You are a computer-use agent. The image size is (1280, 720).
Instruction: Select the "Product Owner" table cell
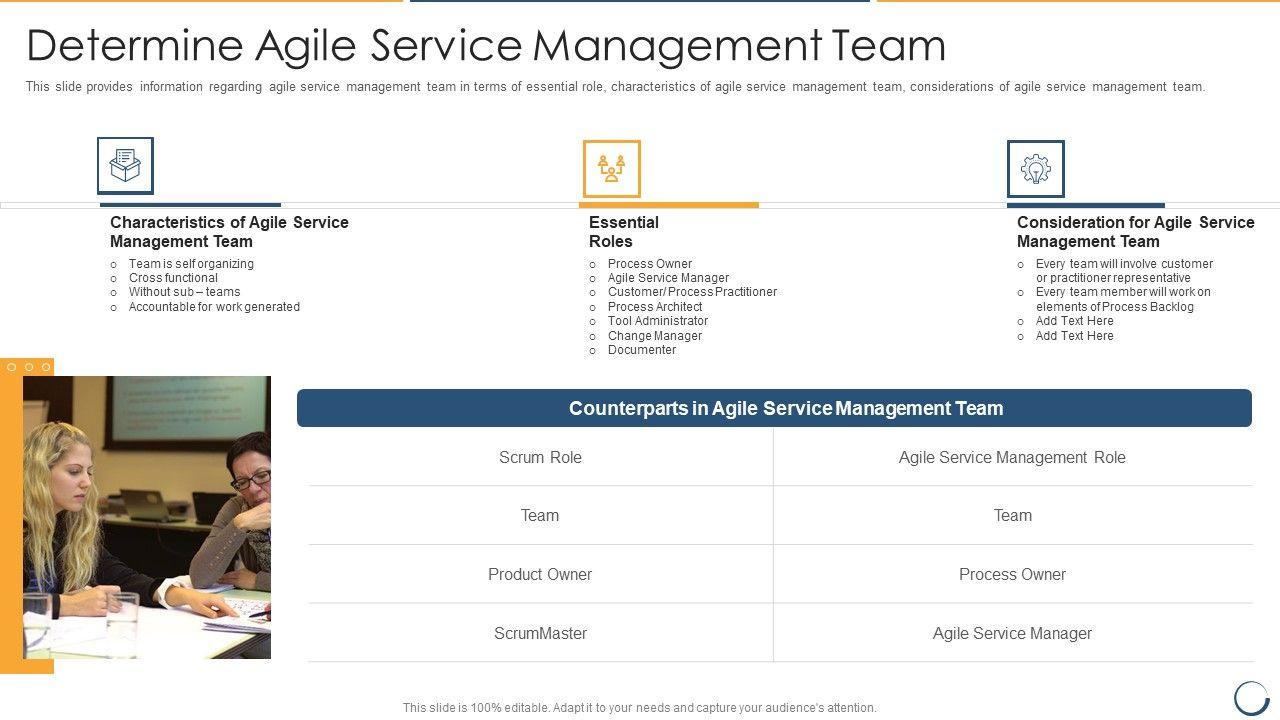540,574
